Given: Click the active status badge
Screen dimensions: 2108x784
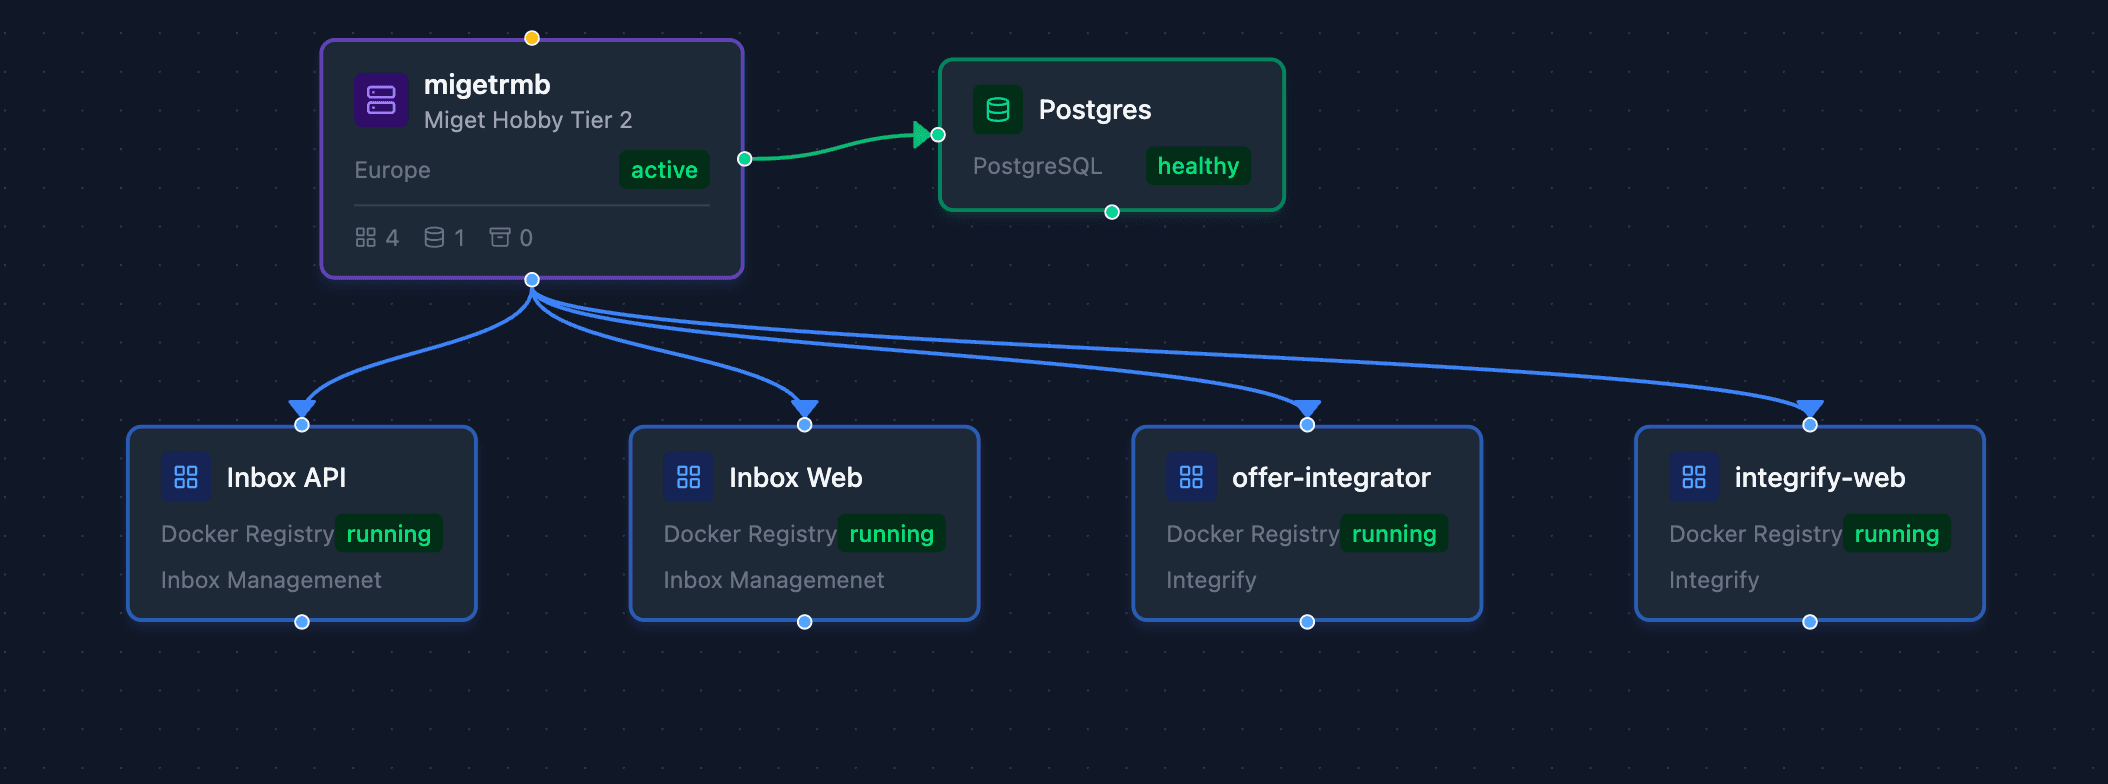Looking at the screenshot, I should tap(664, 170).
